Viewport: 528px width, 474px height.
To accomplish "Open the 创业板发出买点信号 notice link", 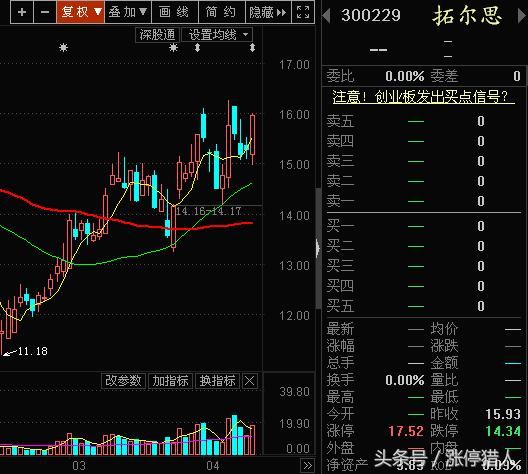I will (424, 97).
